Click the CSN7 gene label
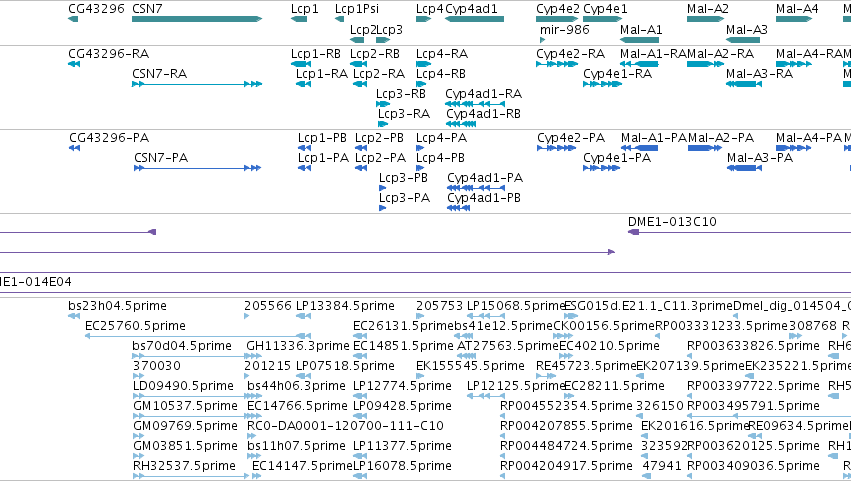The width and height of the screenshot is (851, 481). coord(147,9)
